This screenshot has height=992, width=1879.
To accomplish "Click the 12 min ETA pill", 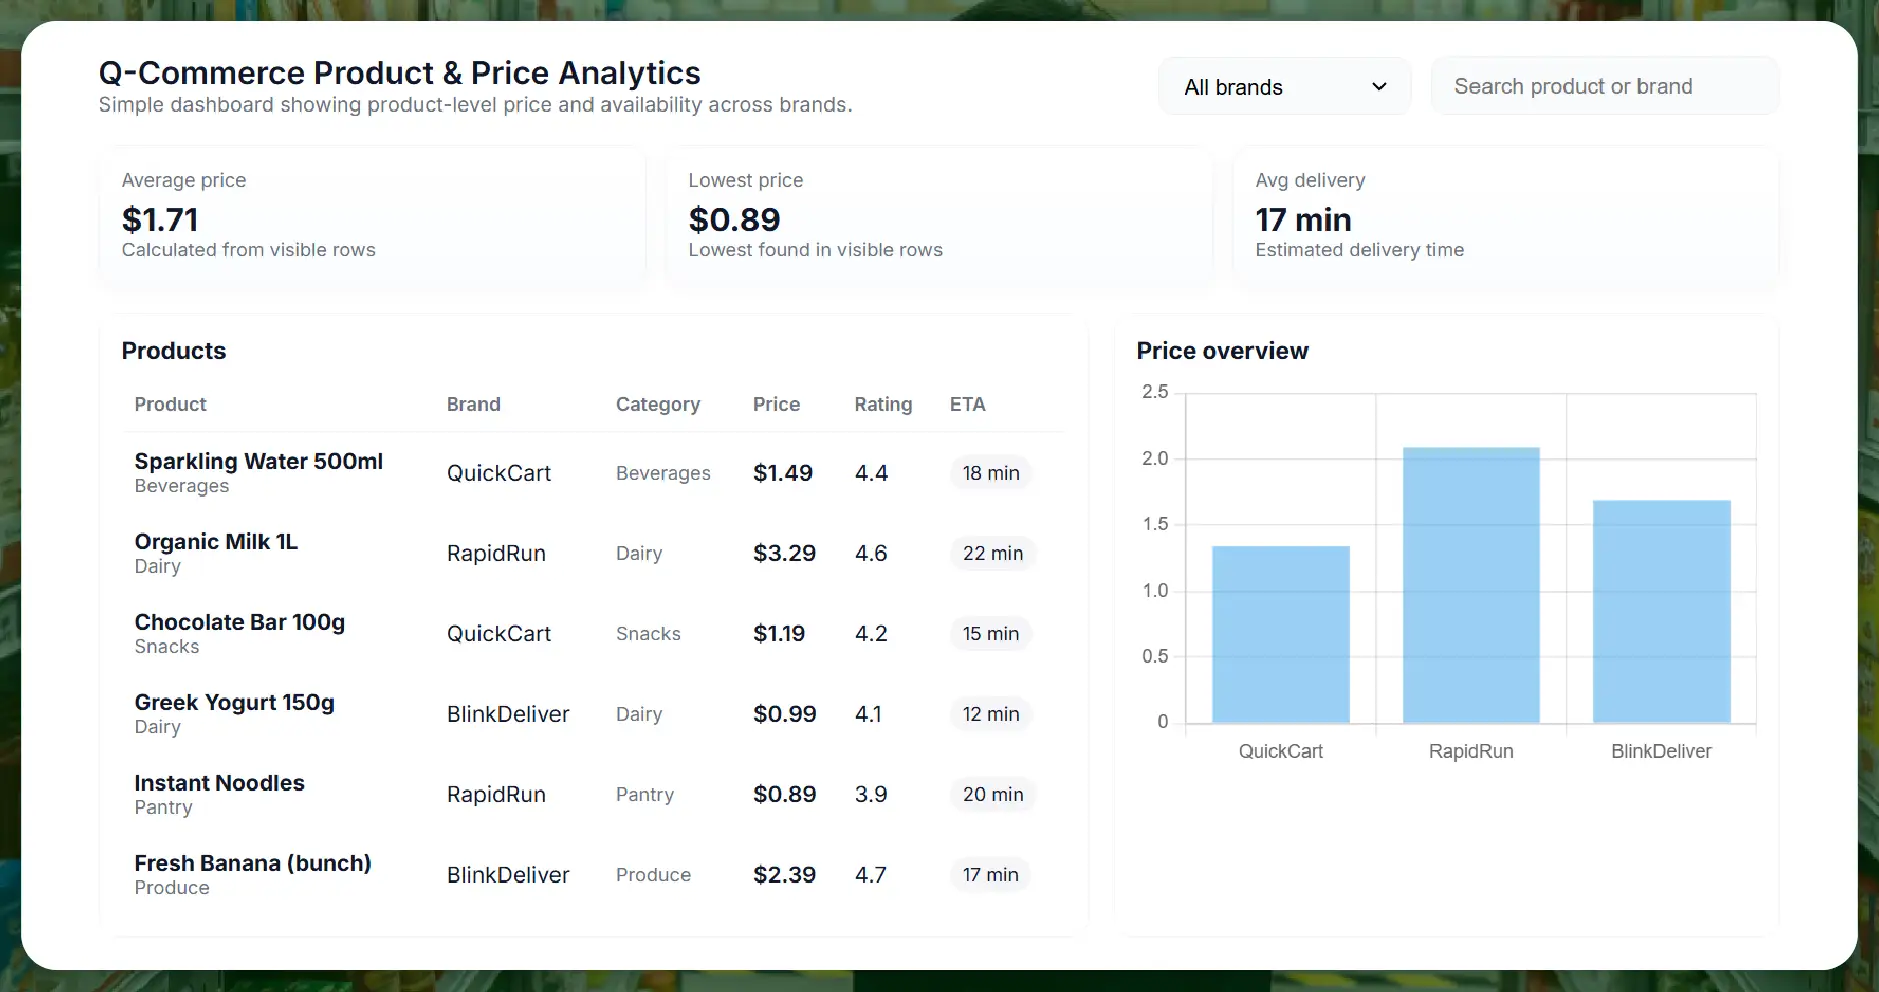I will point(991,713).
